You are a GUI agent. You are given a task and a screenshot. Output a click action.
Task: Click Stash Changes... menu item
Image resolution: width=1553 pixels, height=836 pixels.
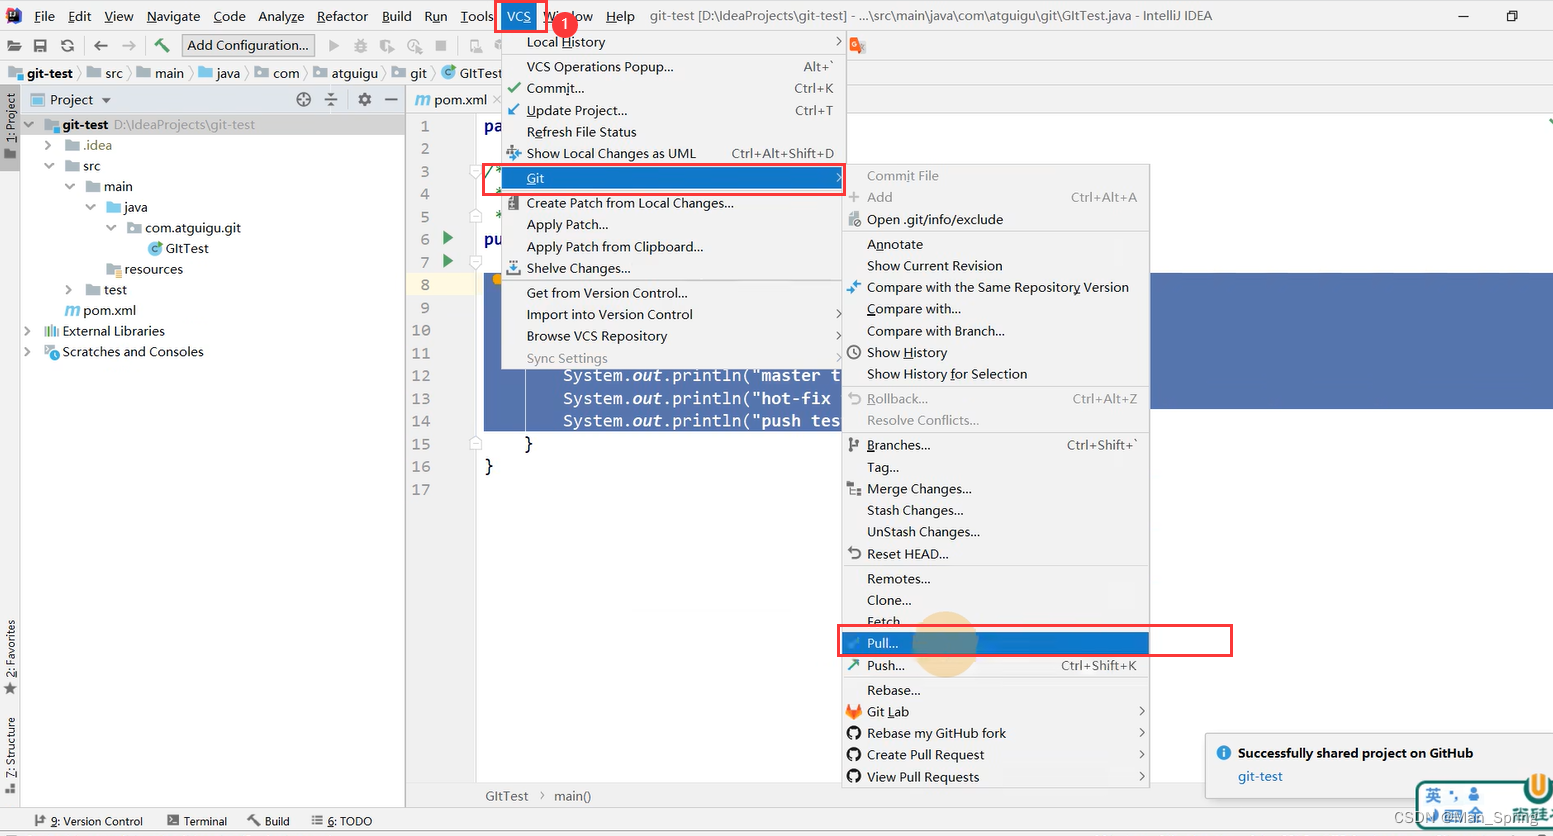[995, 510]
